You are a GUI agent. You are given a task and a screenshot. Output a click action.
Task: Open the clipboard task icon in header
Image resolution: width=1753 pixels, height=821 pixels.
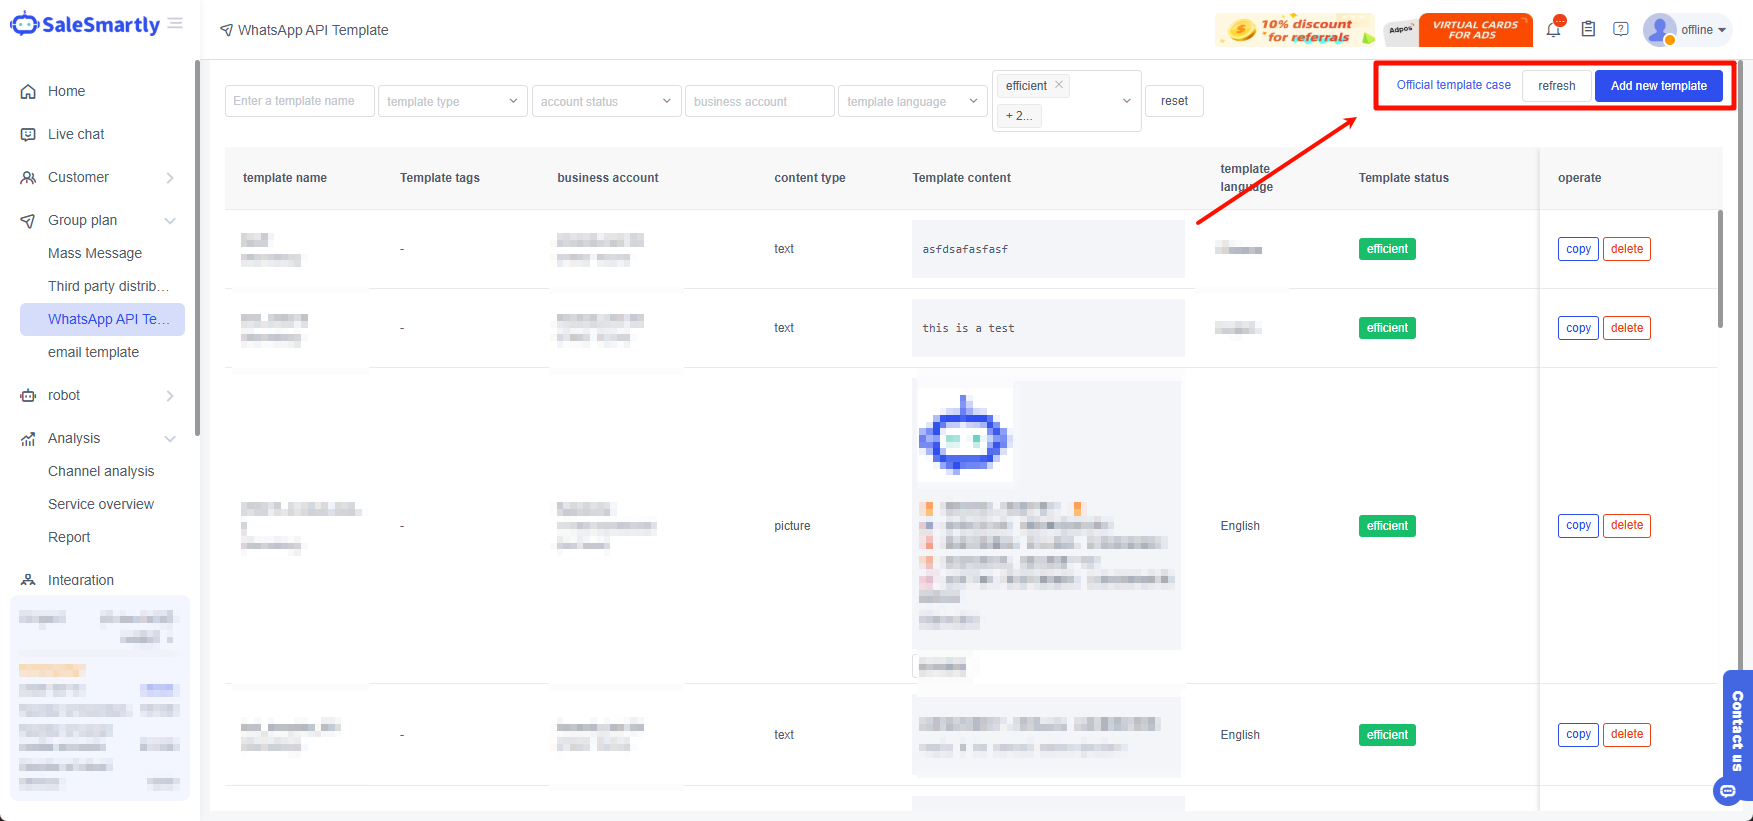[x=1588, y=30]
